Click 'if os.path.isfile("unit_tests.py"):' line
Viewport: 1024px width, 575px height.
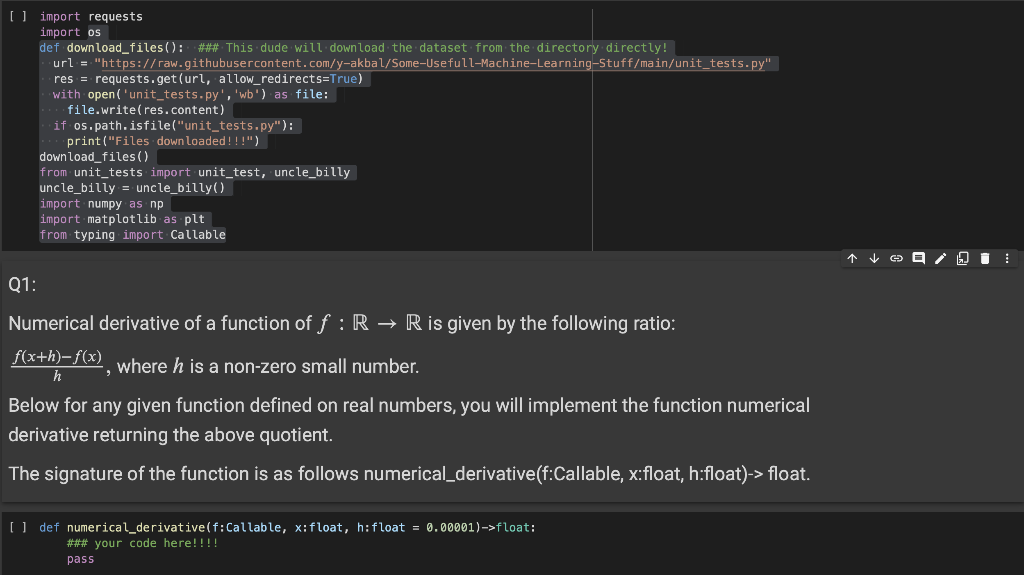[x=174, y=125]
